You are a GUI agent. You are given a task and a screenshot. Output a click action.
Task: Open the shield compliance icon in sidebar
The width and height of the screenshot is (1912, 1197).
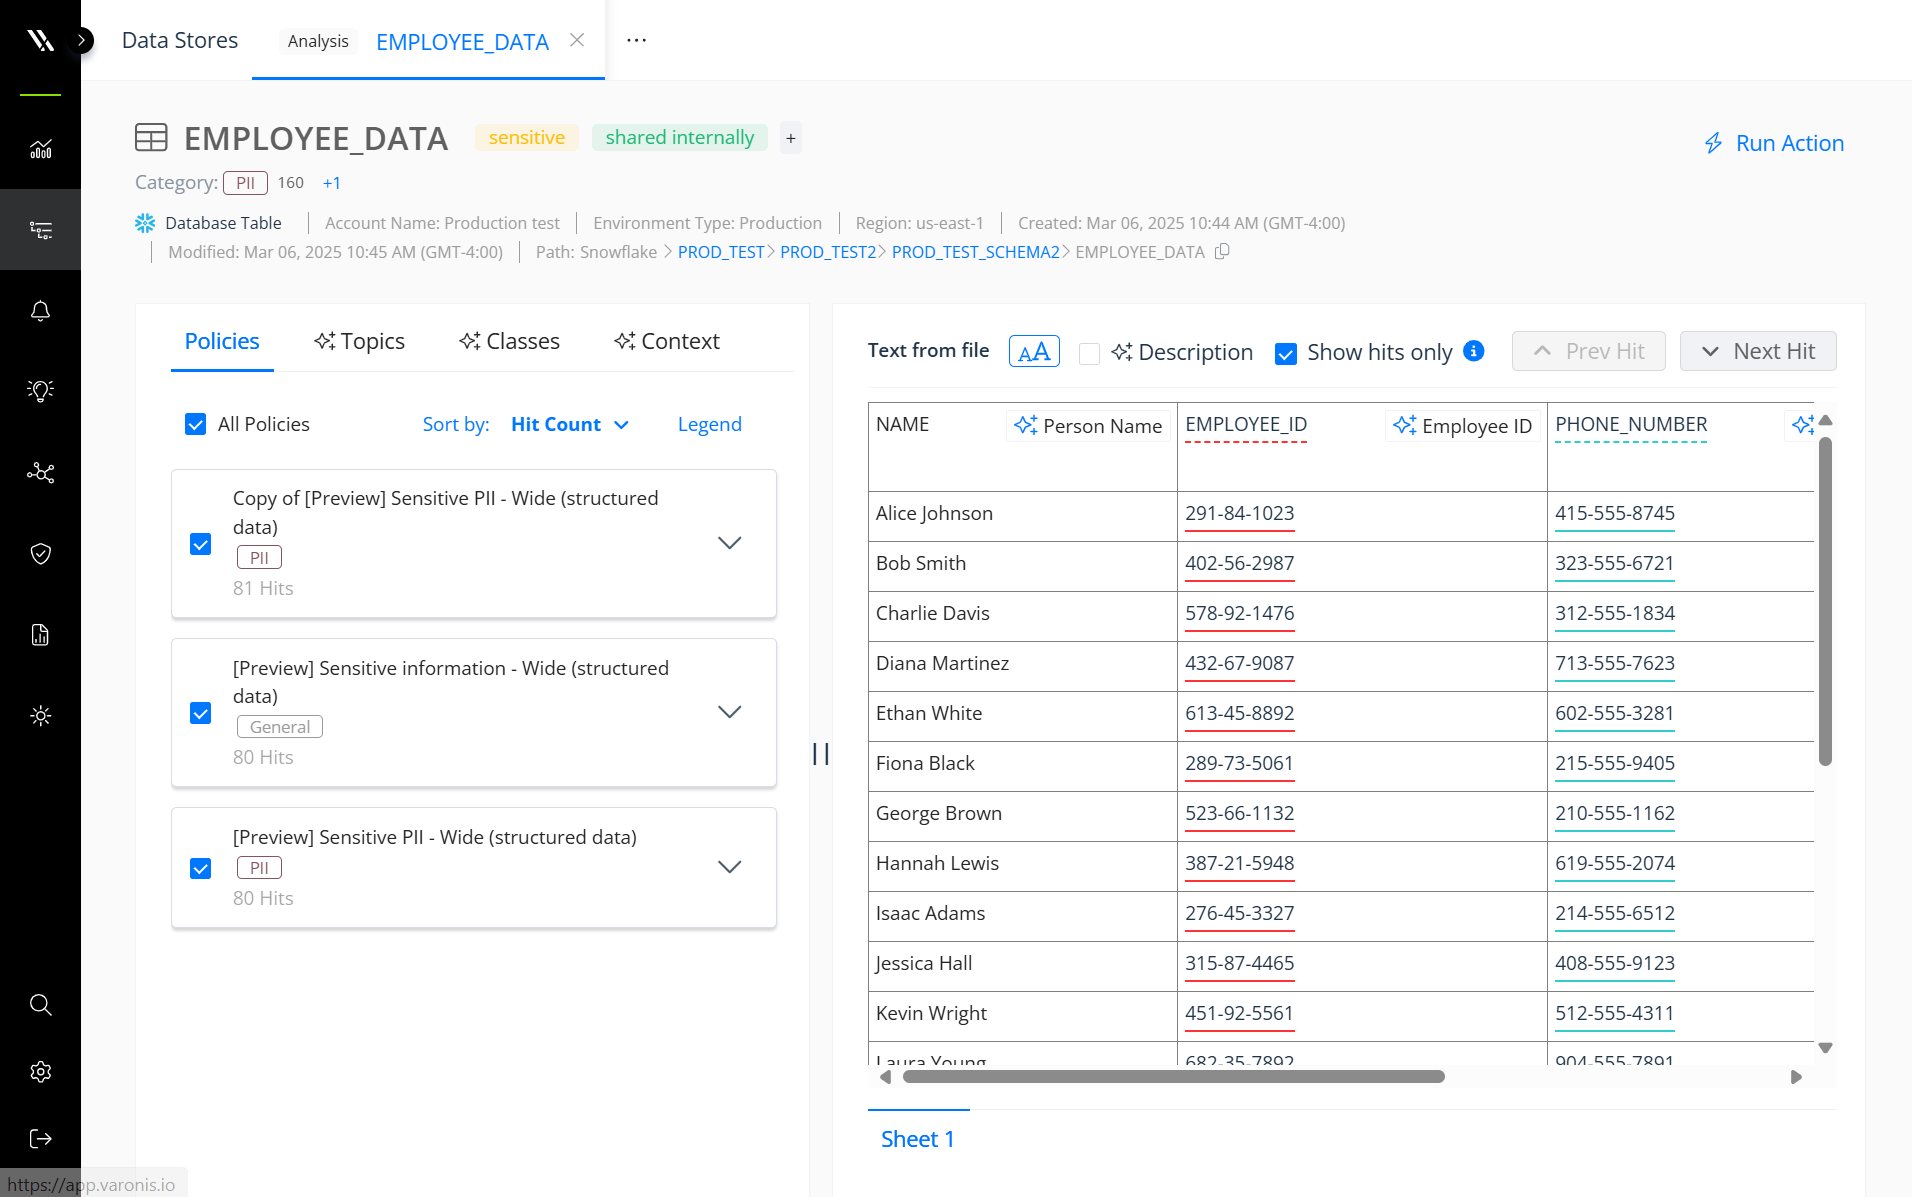(40, 553)
